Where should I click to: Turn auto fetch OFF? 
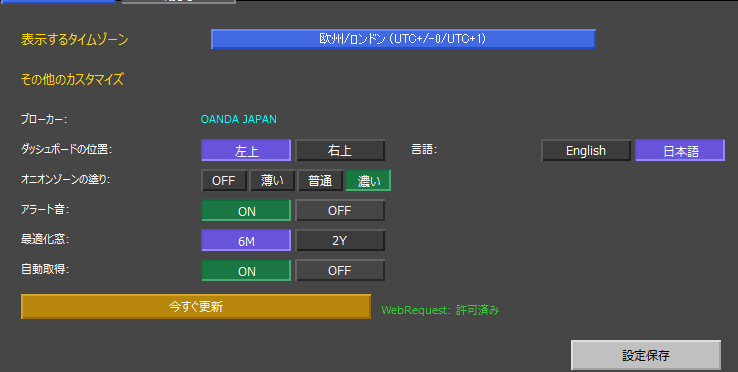(x=340, y=271)
